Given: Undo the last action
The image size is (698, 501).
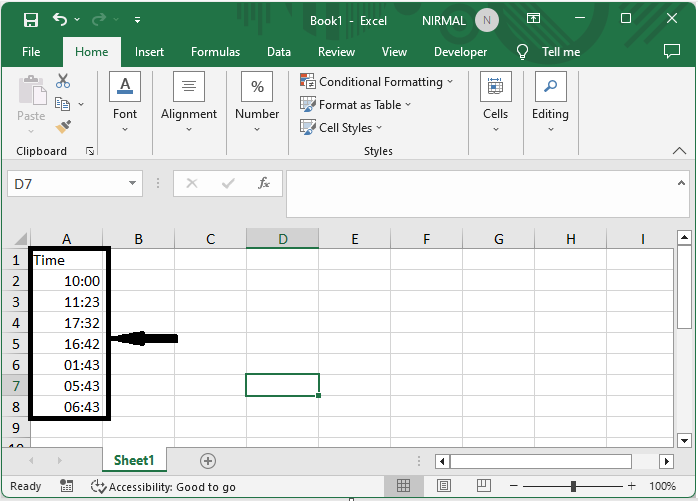Looking at the screenshot, I should tap(60, 19).
